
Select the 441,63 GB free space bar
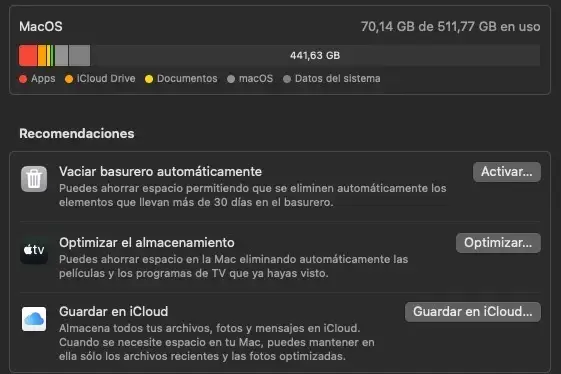point(315,55)
